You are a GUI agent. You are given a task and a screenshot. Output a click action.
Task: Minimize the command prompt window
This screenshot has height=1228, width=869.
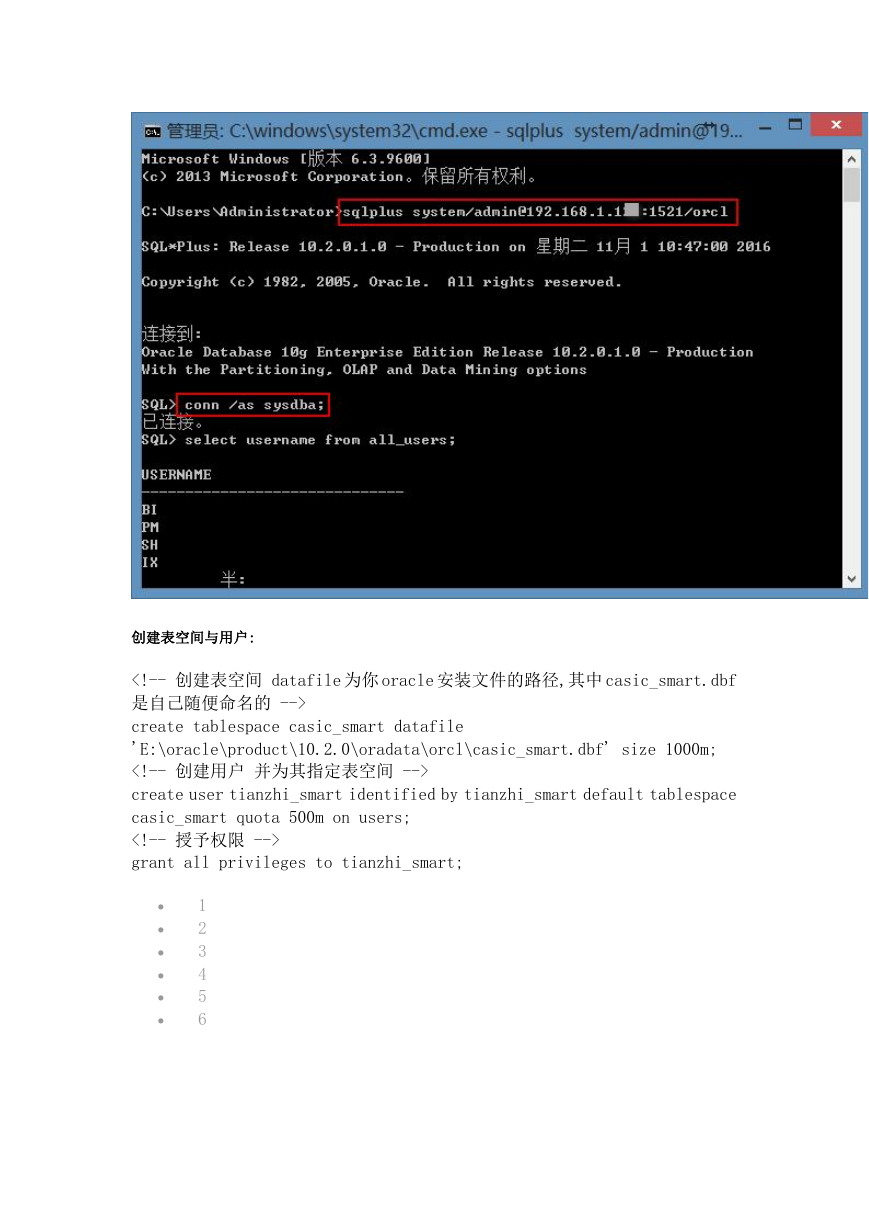(x=763, y=128)
